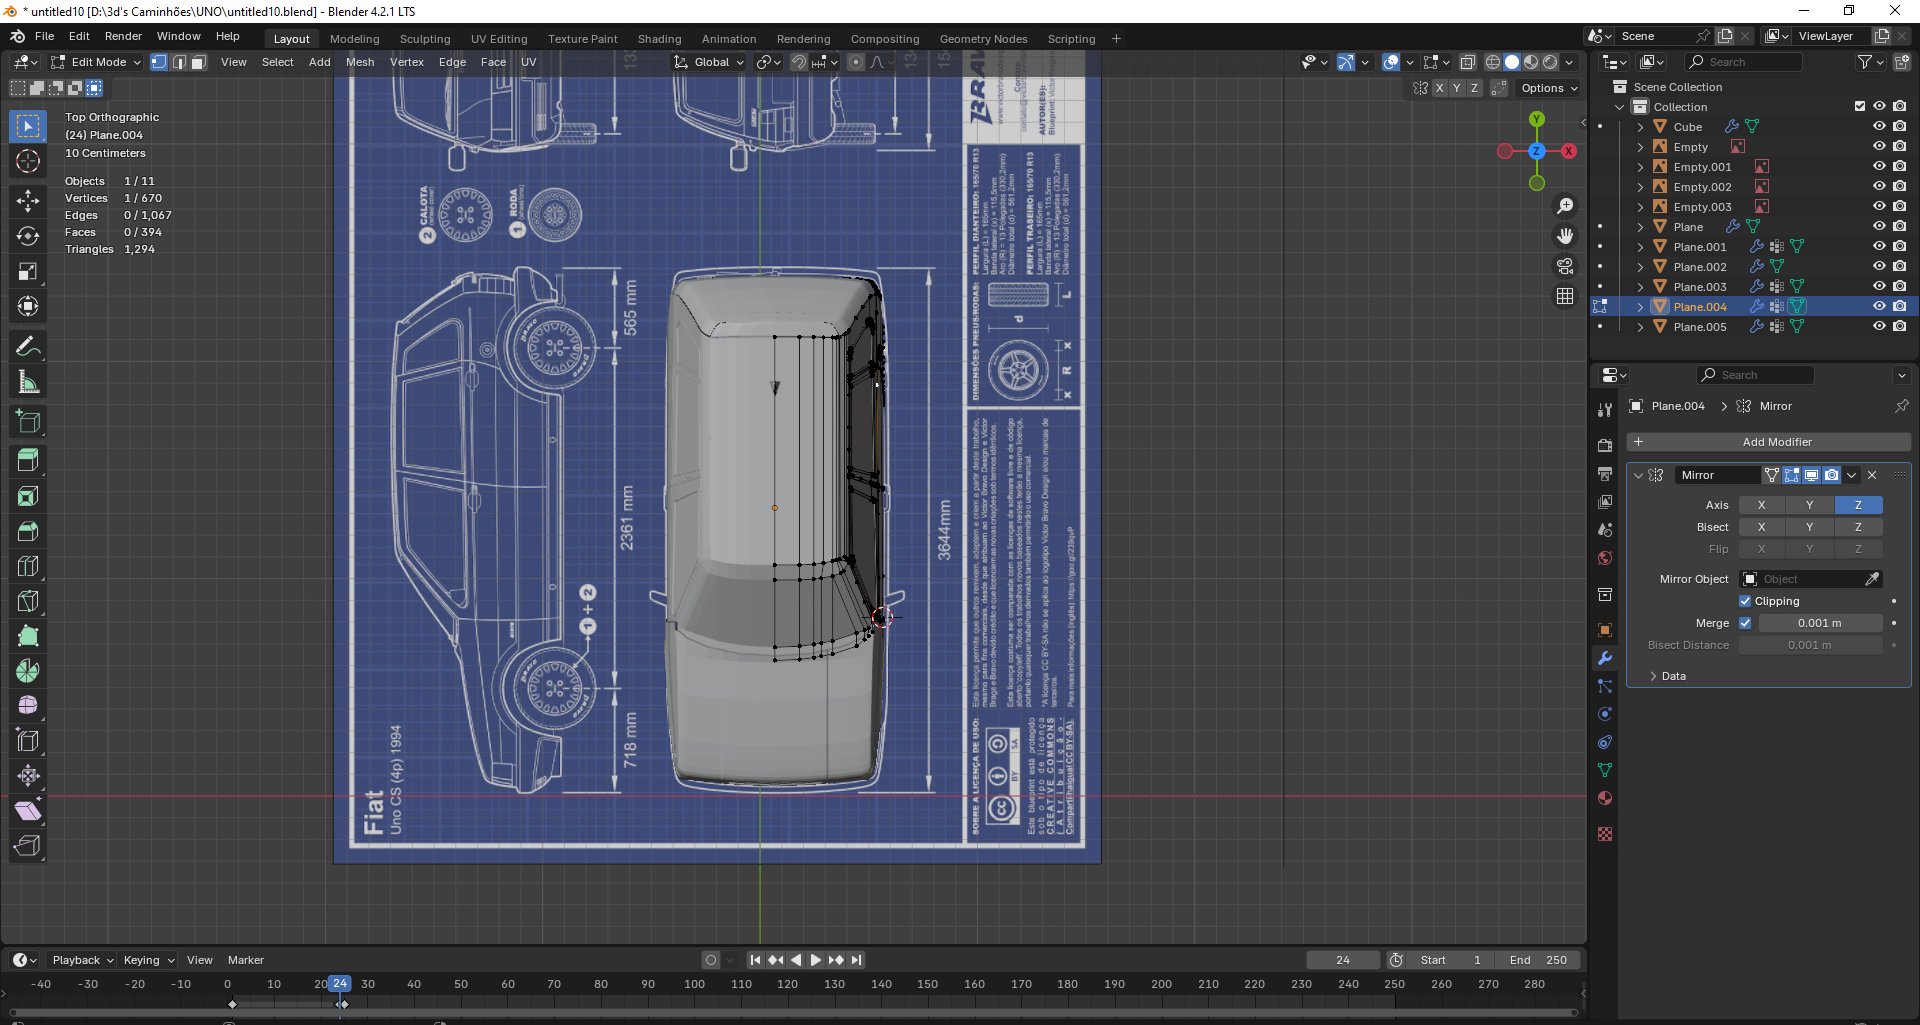Open the Edit Mode dropdown
The image size is (1920, 1025).
pos(96,62)
